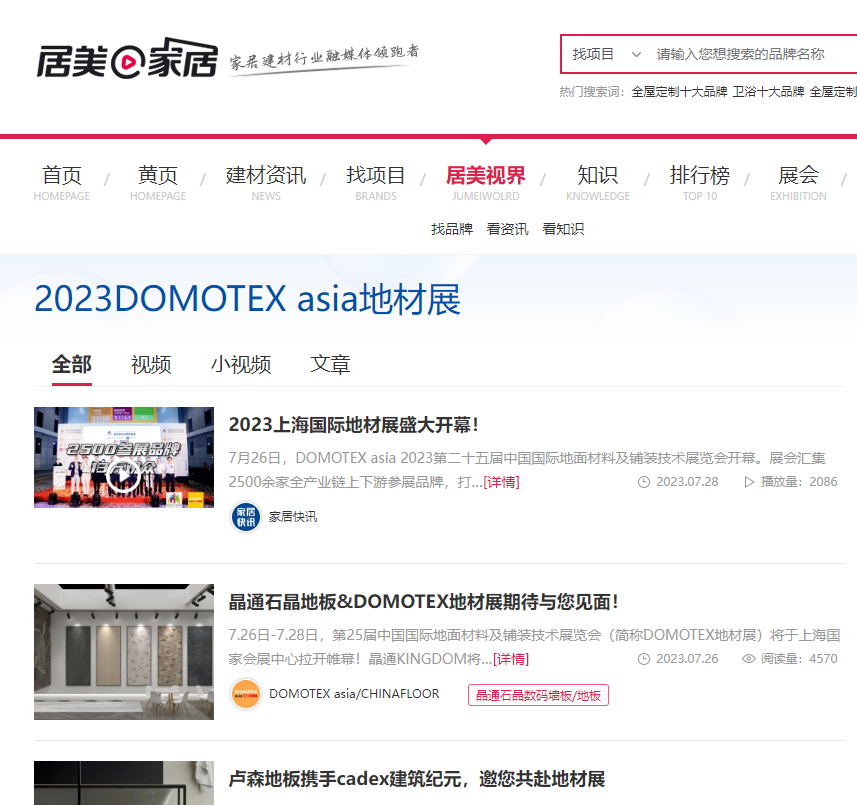Switch to the 视频 tab
This screenshot has height=805, width=857.
151,365
